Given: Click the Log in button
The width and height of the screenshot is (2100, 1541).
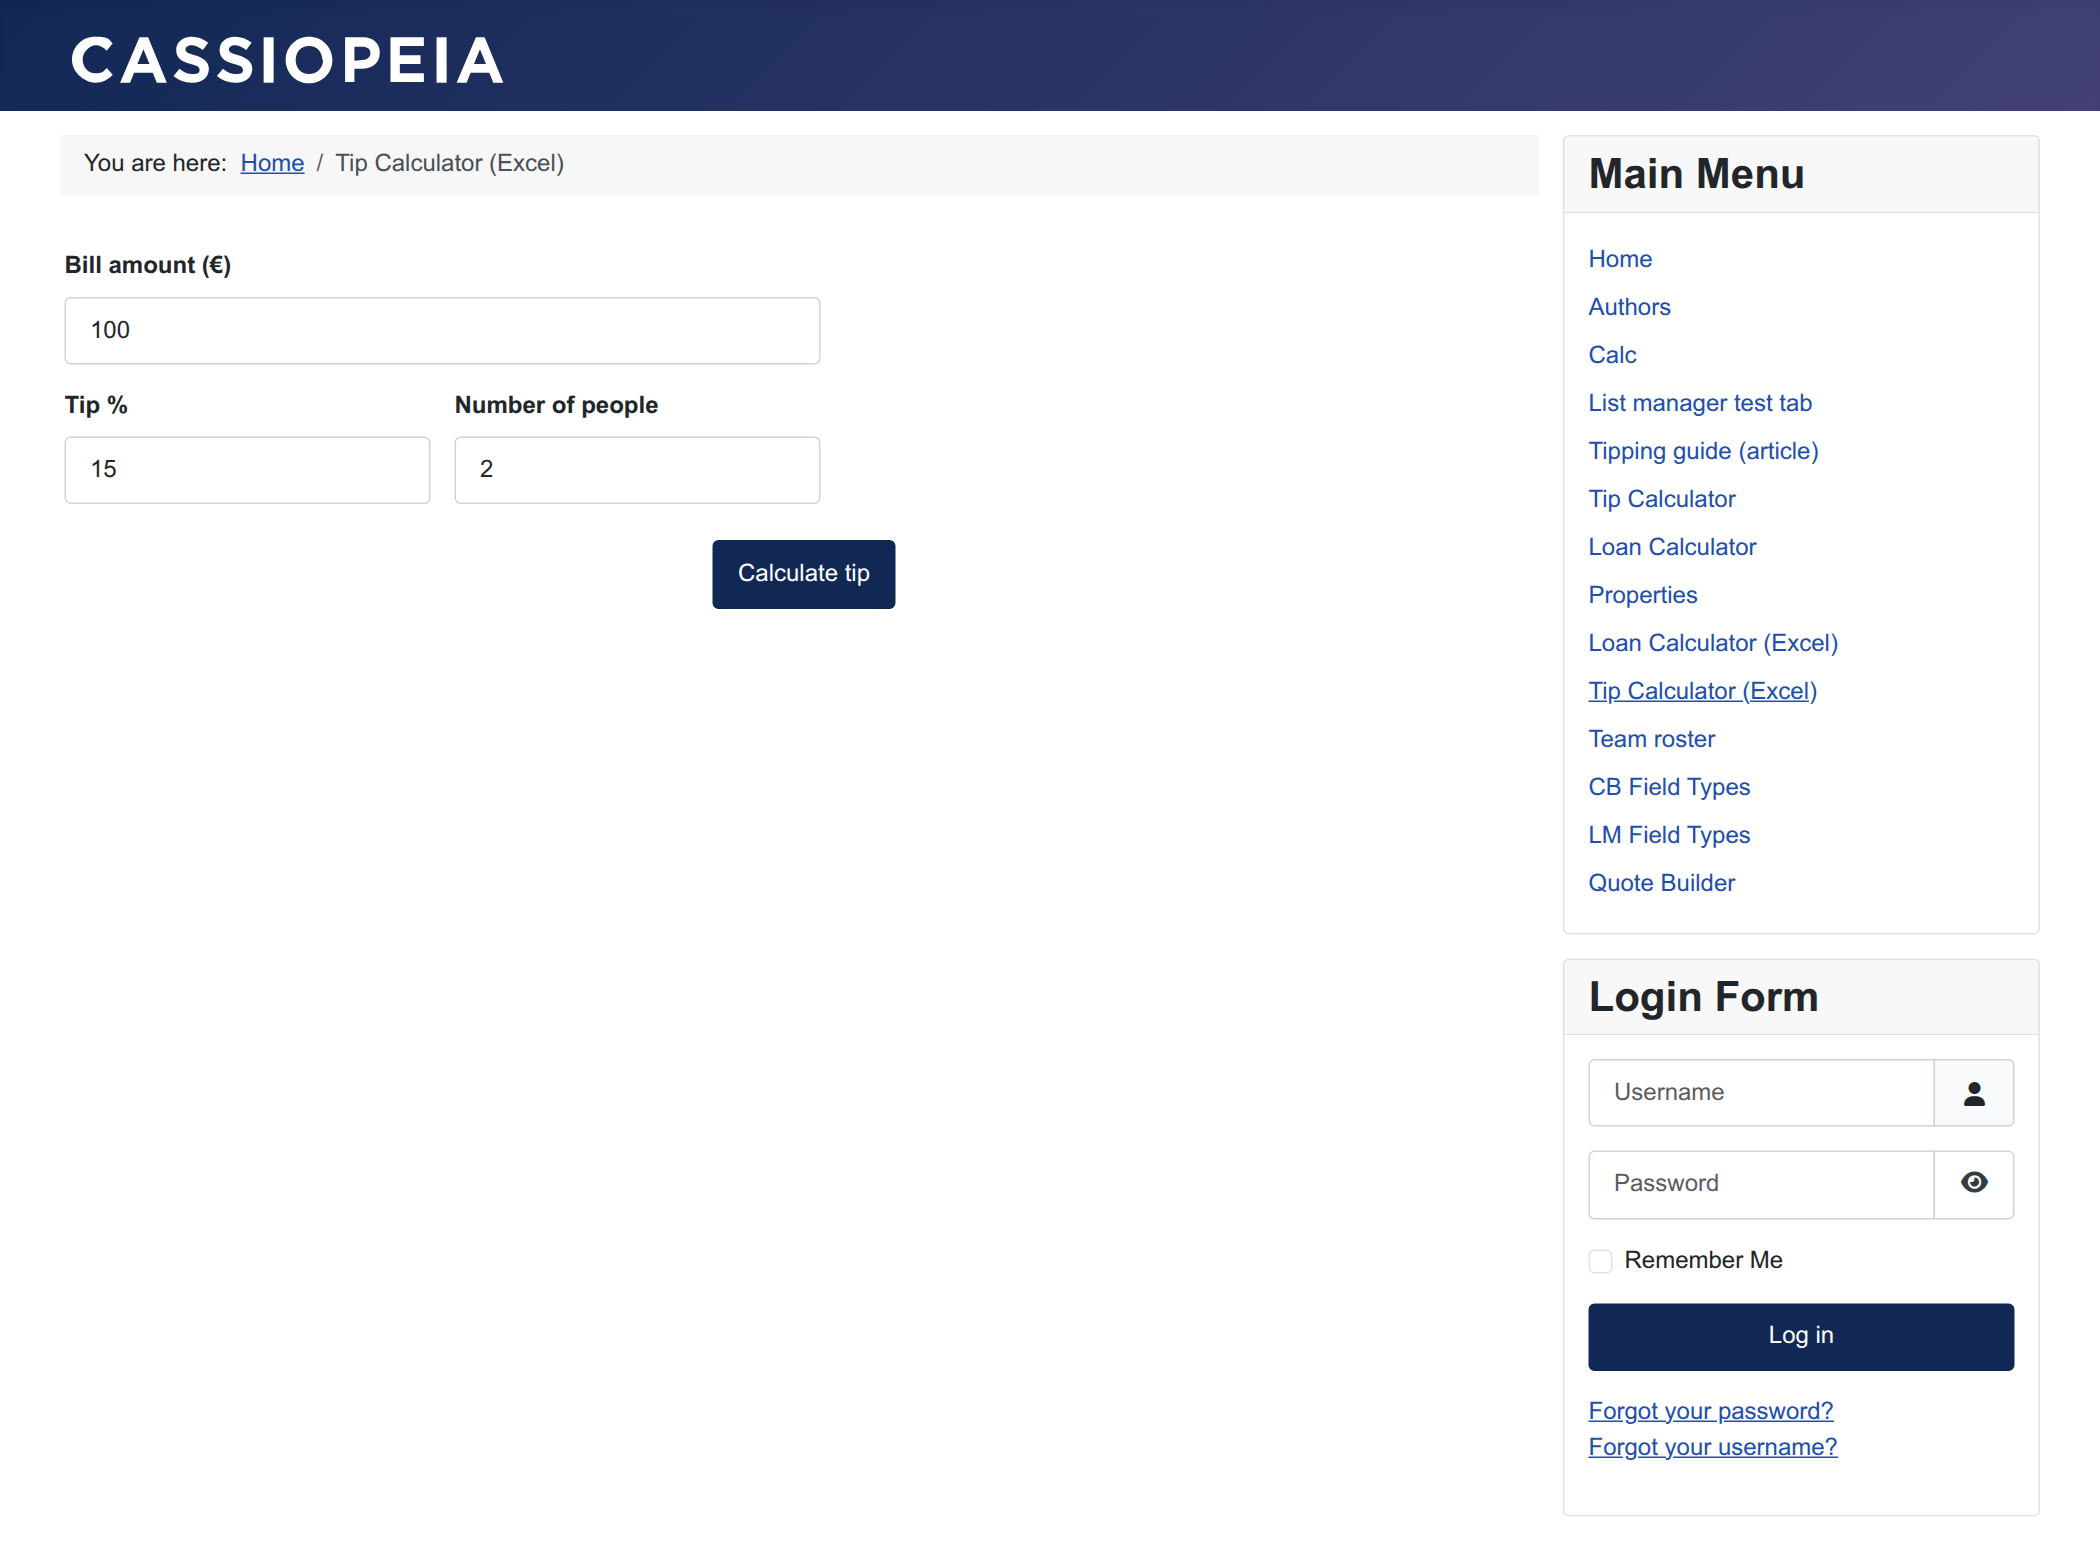Looking at the screenshot, I should [1800, 1336].
